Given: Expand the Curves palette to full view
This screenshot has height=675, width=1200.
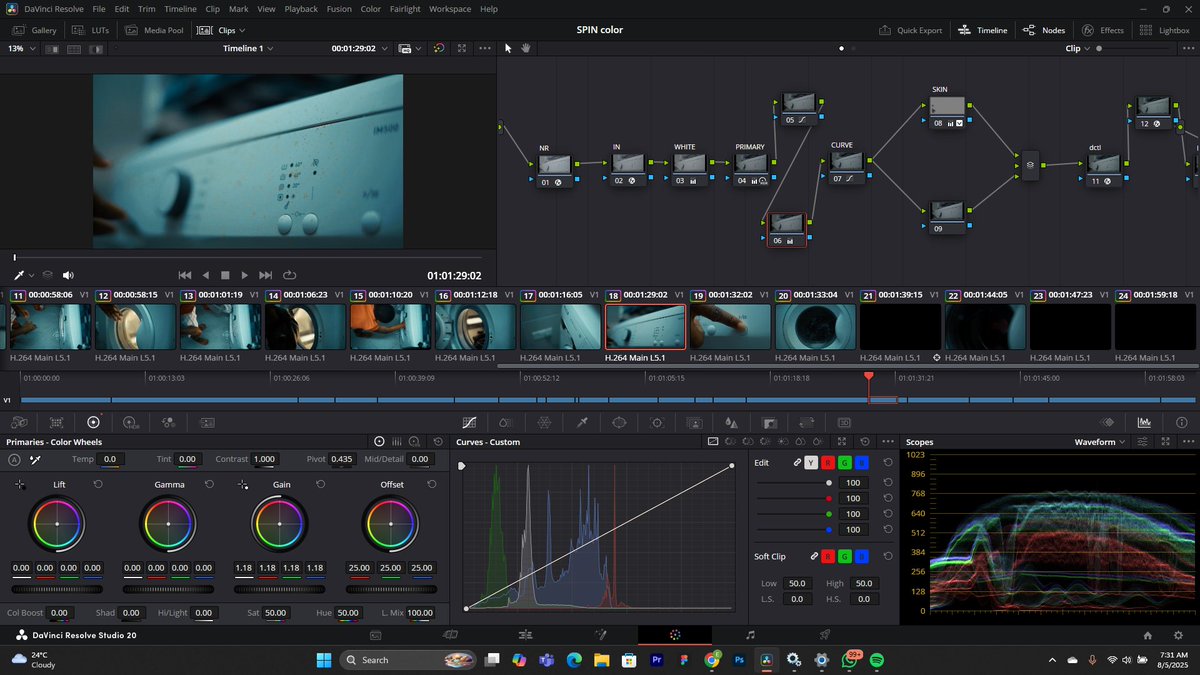Looking at the screenshot, I should click(841, 441).
